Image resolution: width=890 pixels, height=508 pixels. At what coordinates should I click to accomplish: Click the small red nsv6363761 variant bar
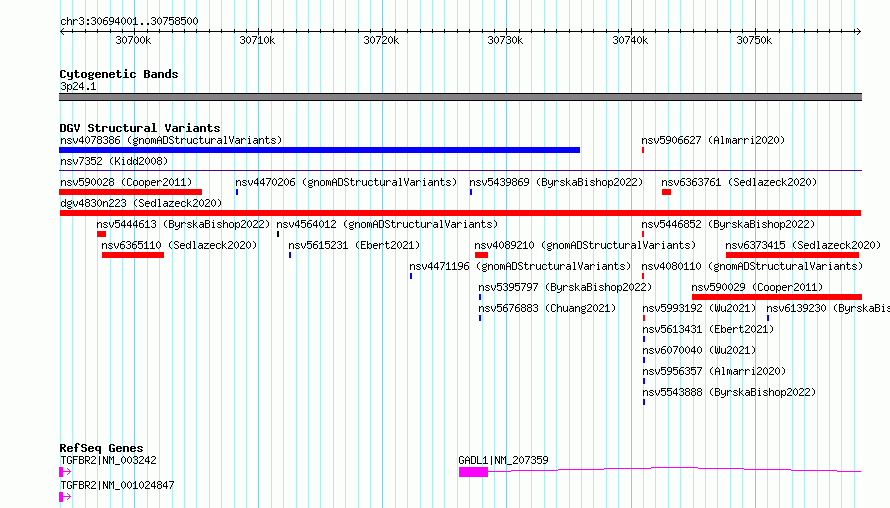666,192
